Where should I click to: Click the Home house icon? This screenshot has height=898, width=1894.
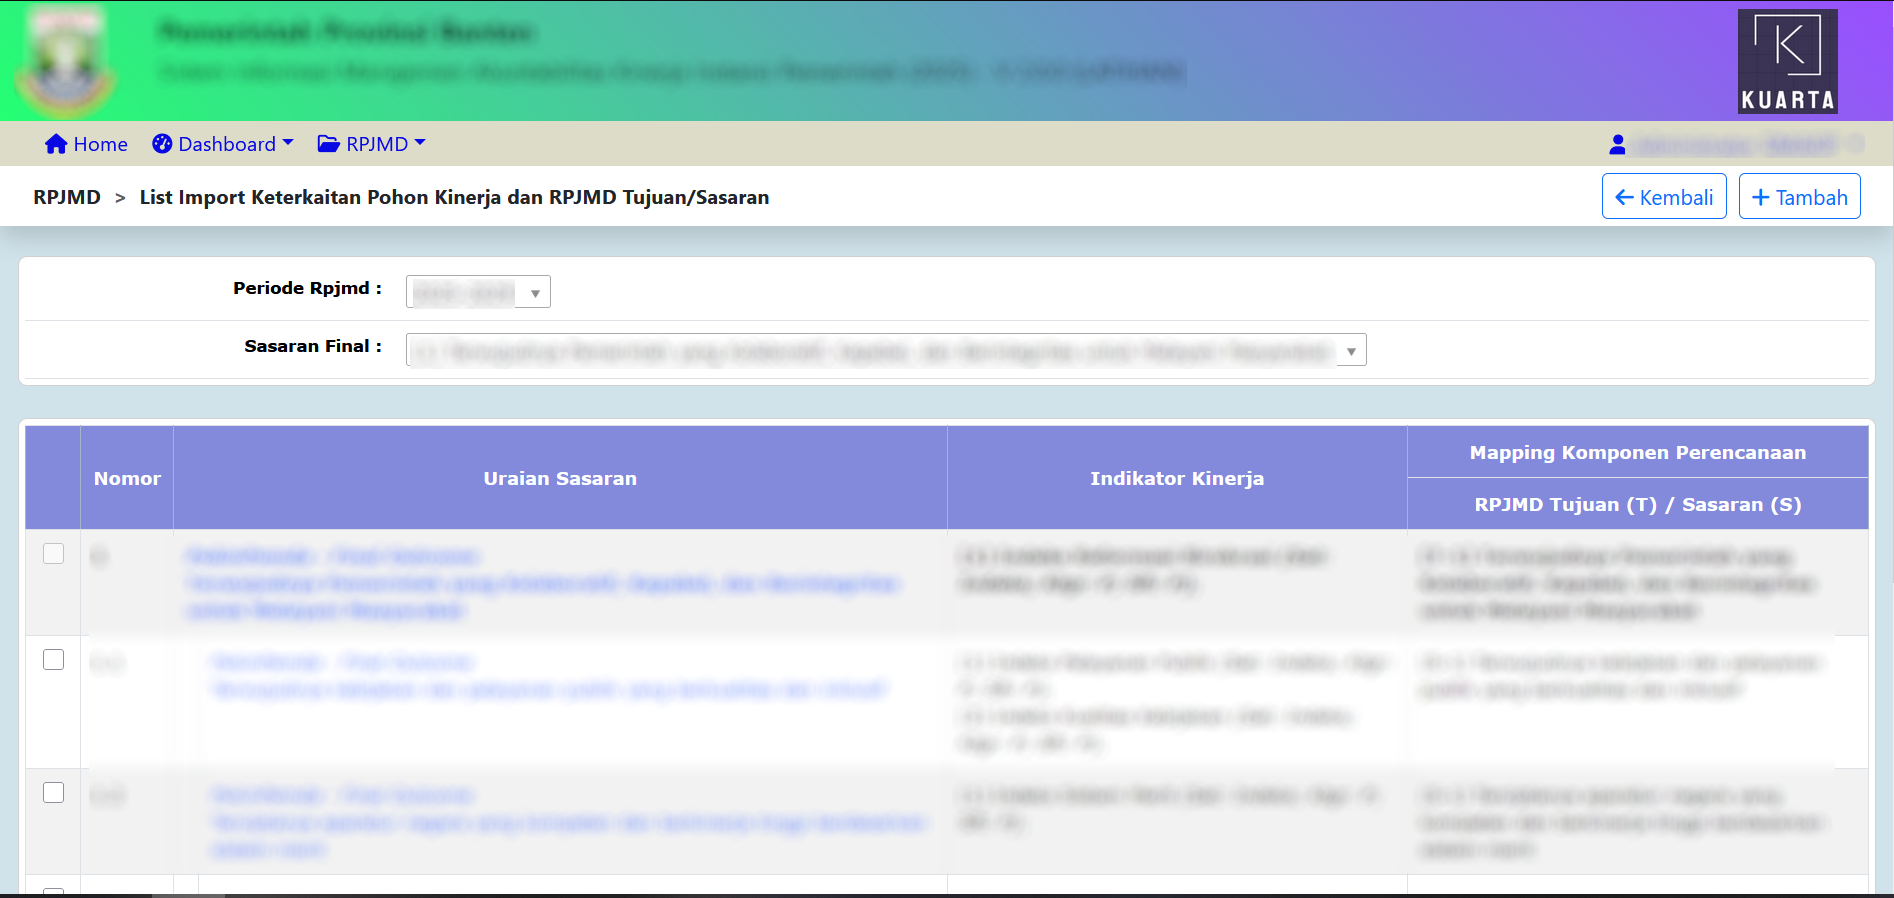56,144
